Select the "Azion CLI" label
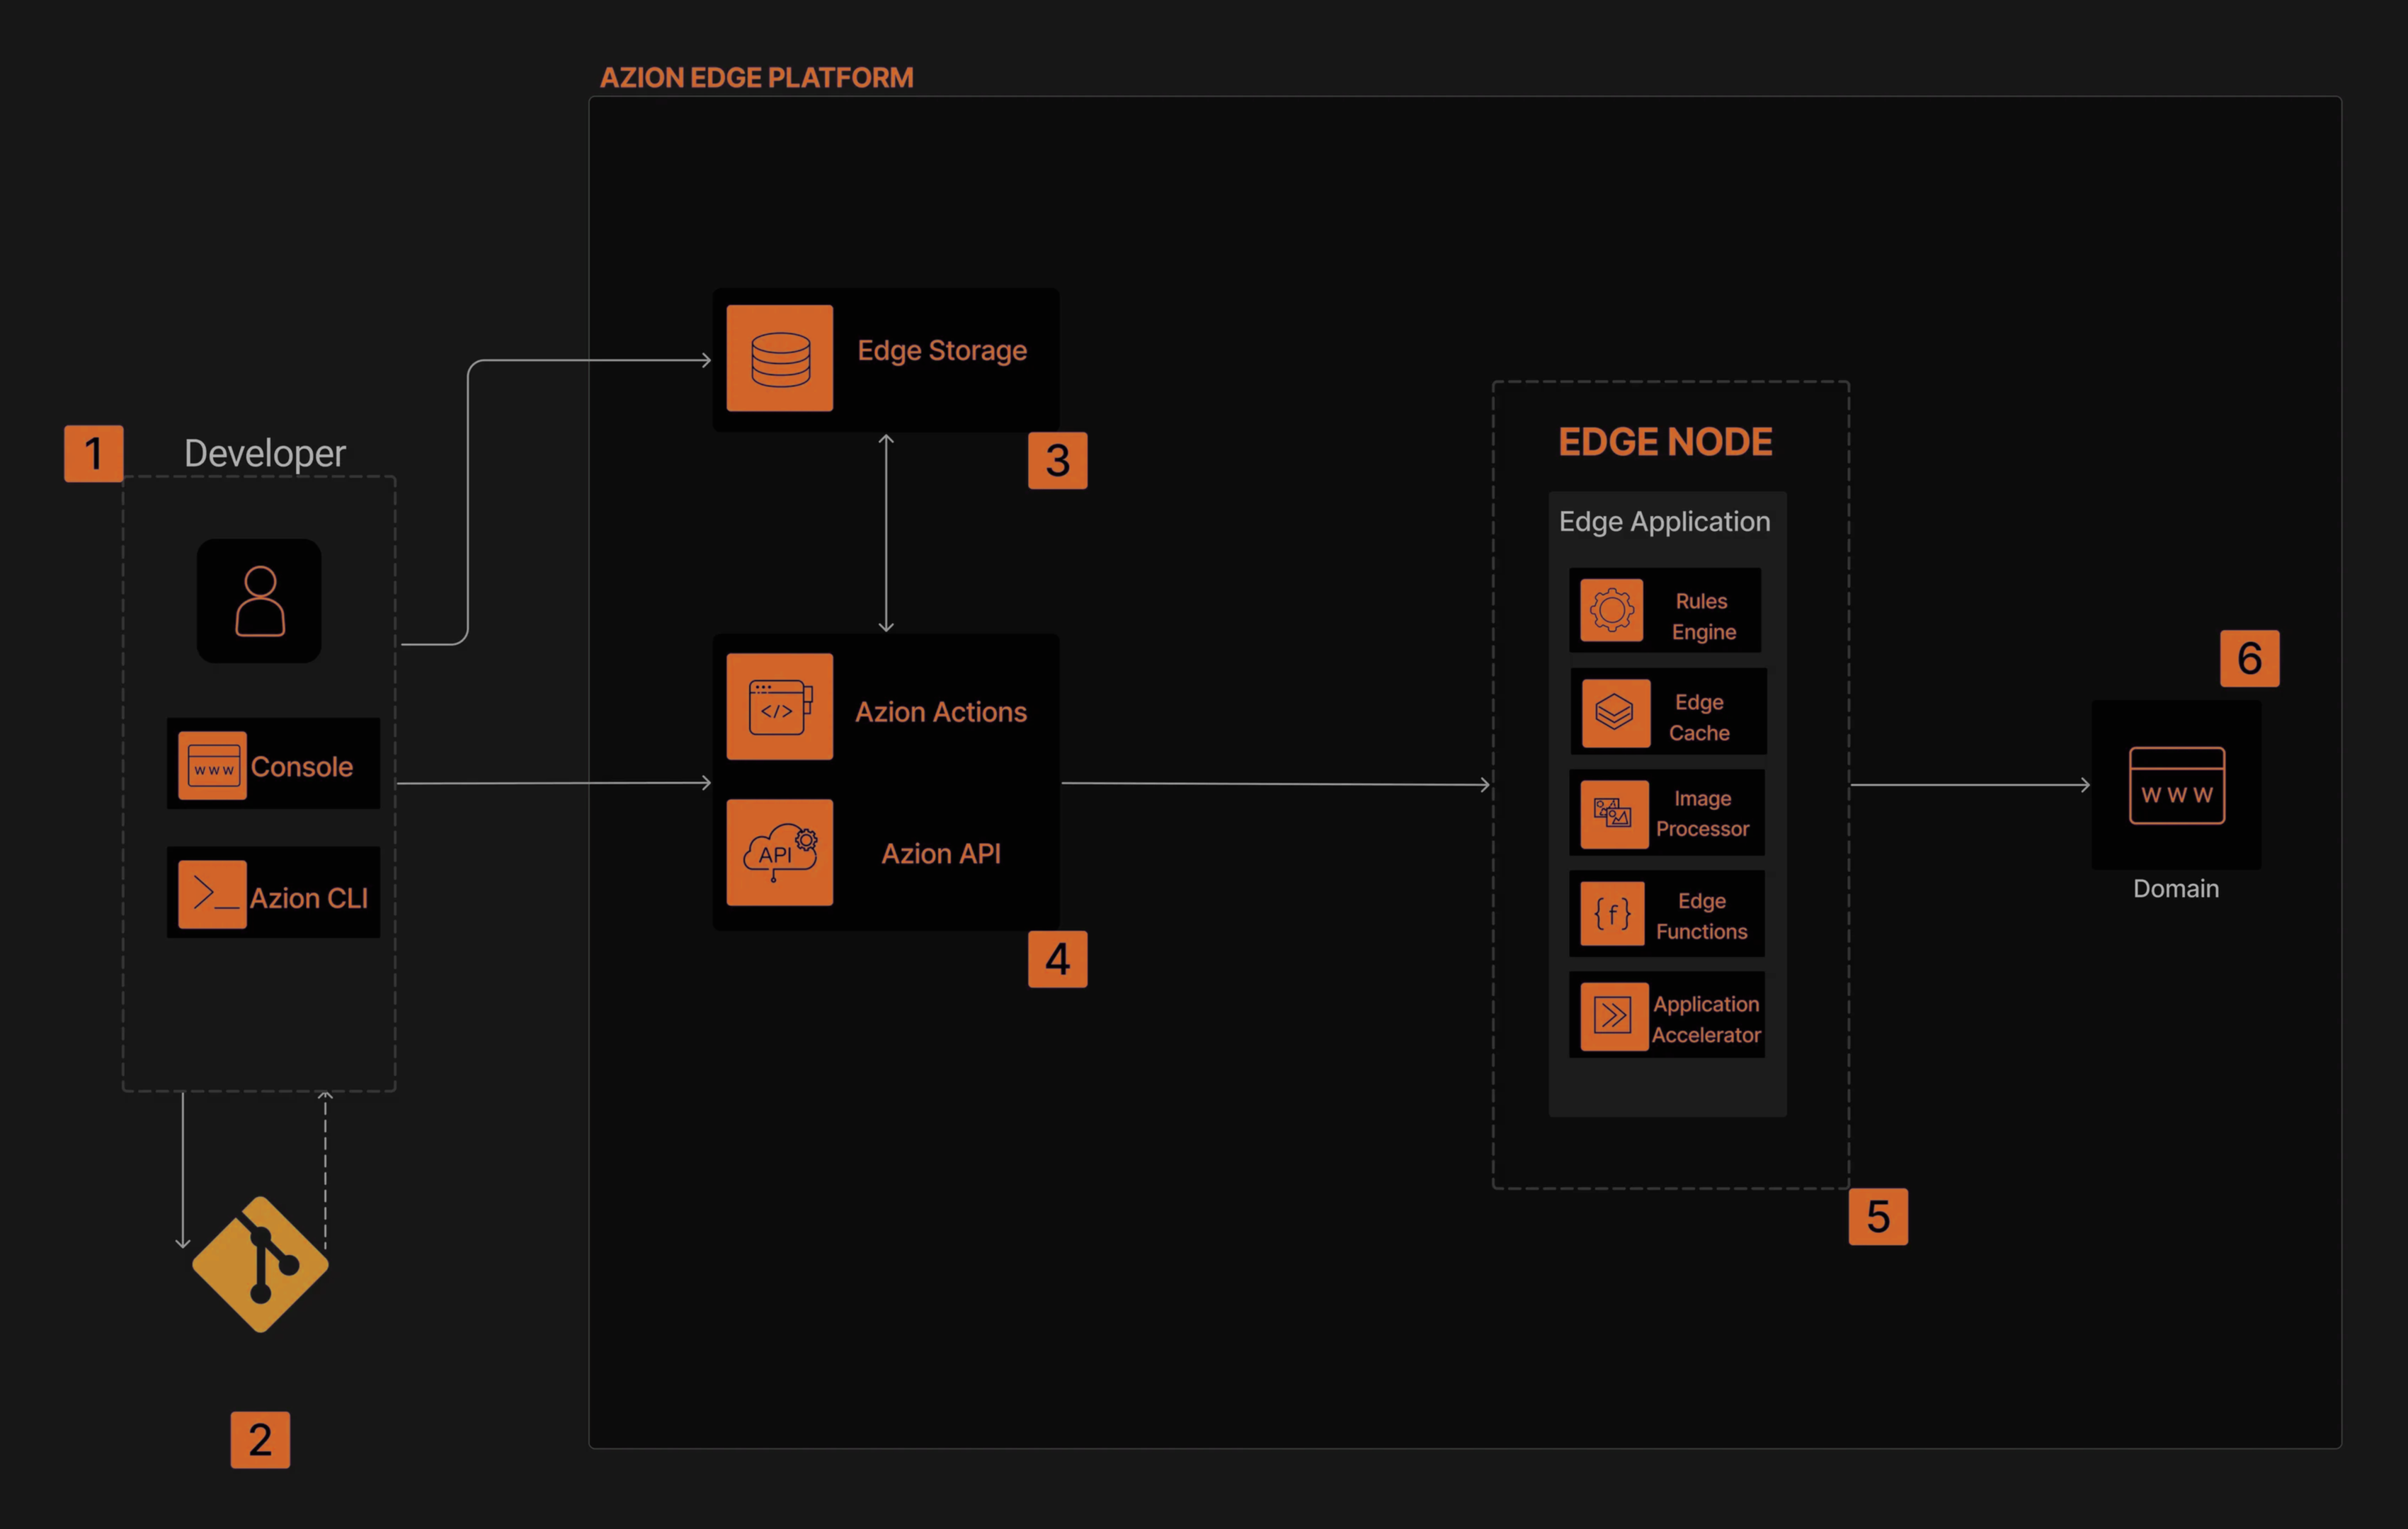 pyautogui.click(x=309, y=898)
